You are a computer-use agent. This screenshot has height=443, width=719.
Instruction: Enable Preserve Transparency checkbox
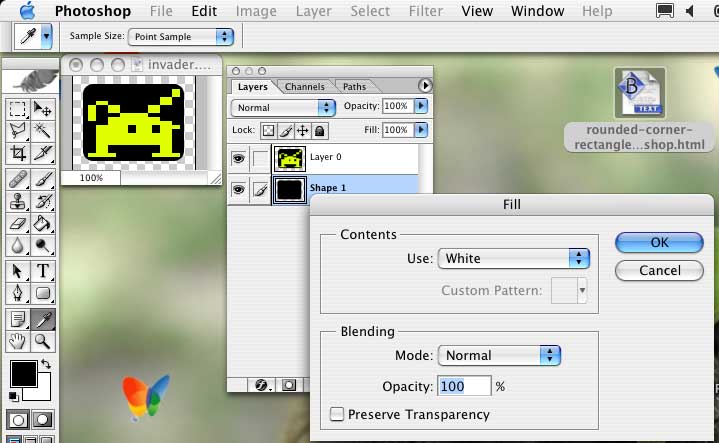[x=337, y=414]
